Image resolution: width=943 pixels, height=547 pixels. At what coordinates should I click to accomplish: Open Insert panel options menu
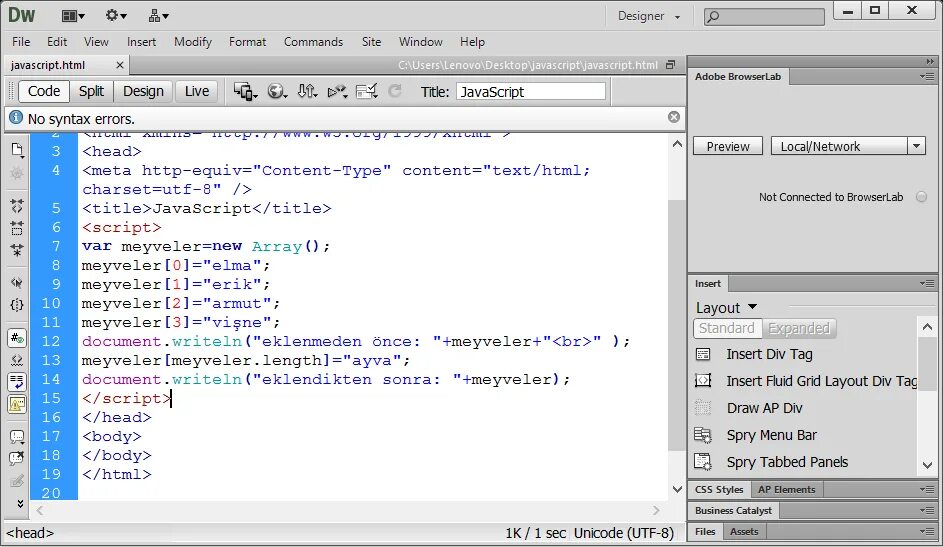coord(927,284)
